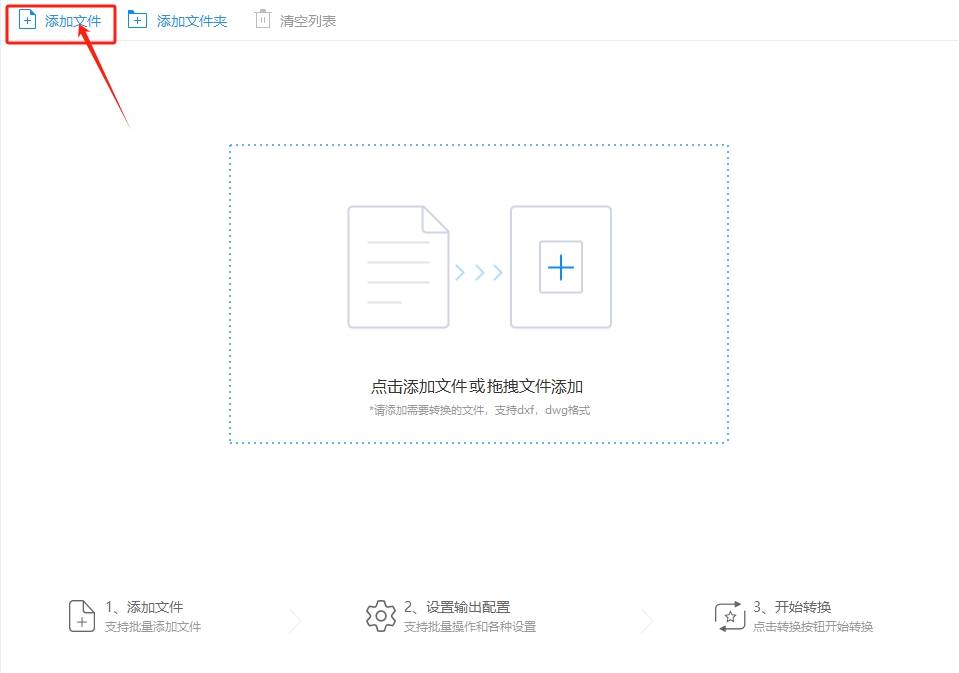Open settings via the step 2 gear icon
The image size is (959, 673).
pos(380,616)
